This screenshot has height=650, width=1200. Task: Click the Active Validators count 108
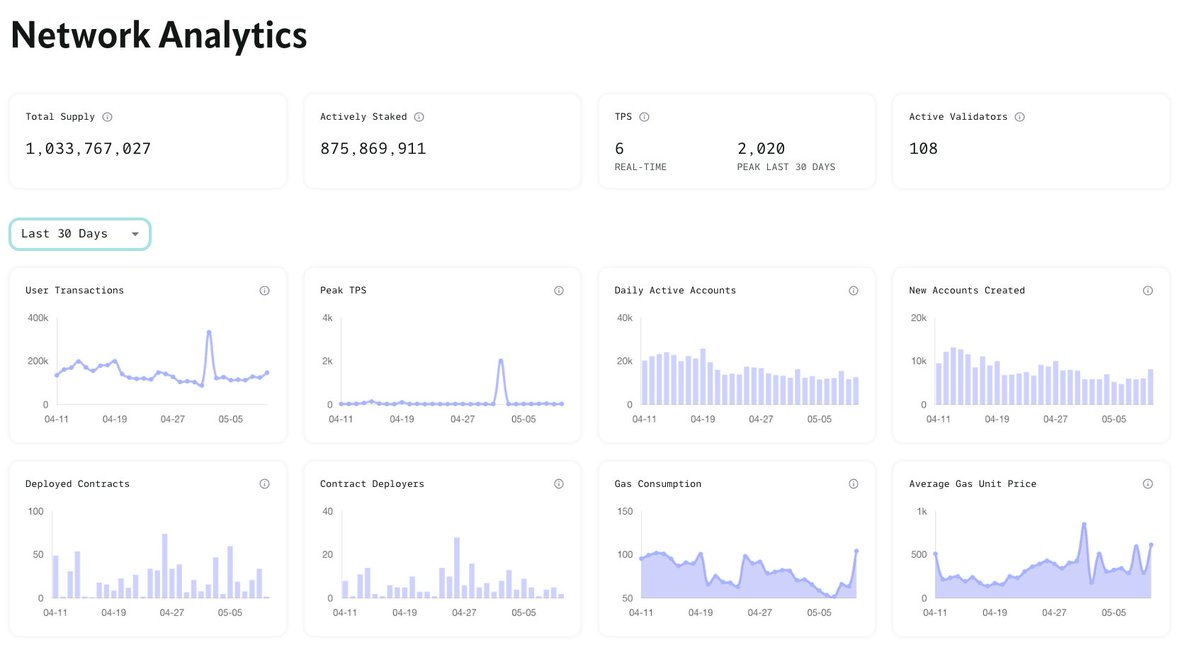tap(923, 149)
